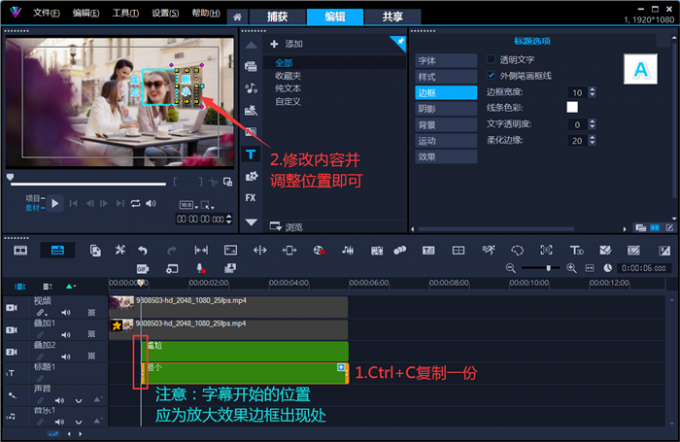Open the 文件 menu
680x442 pixels.
tap(46, 13)
